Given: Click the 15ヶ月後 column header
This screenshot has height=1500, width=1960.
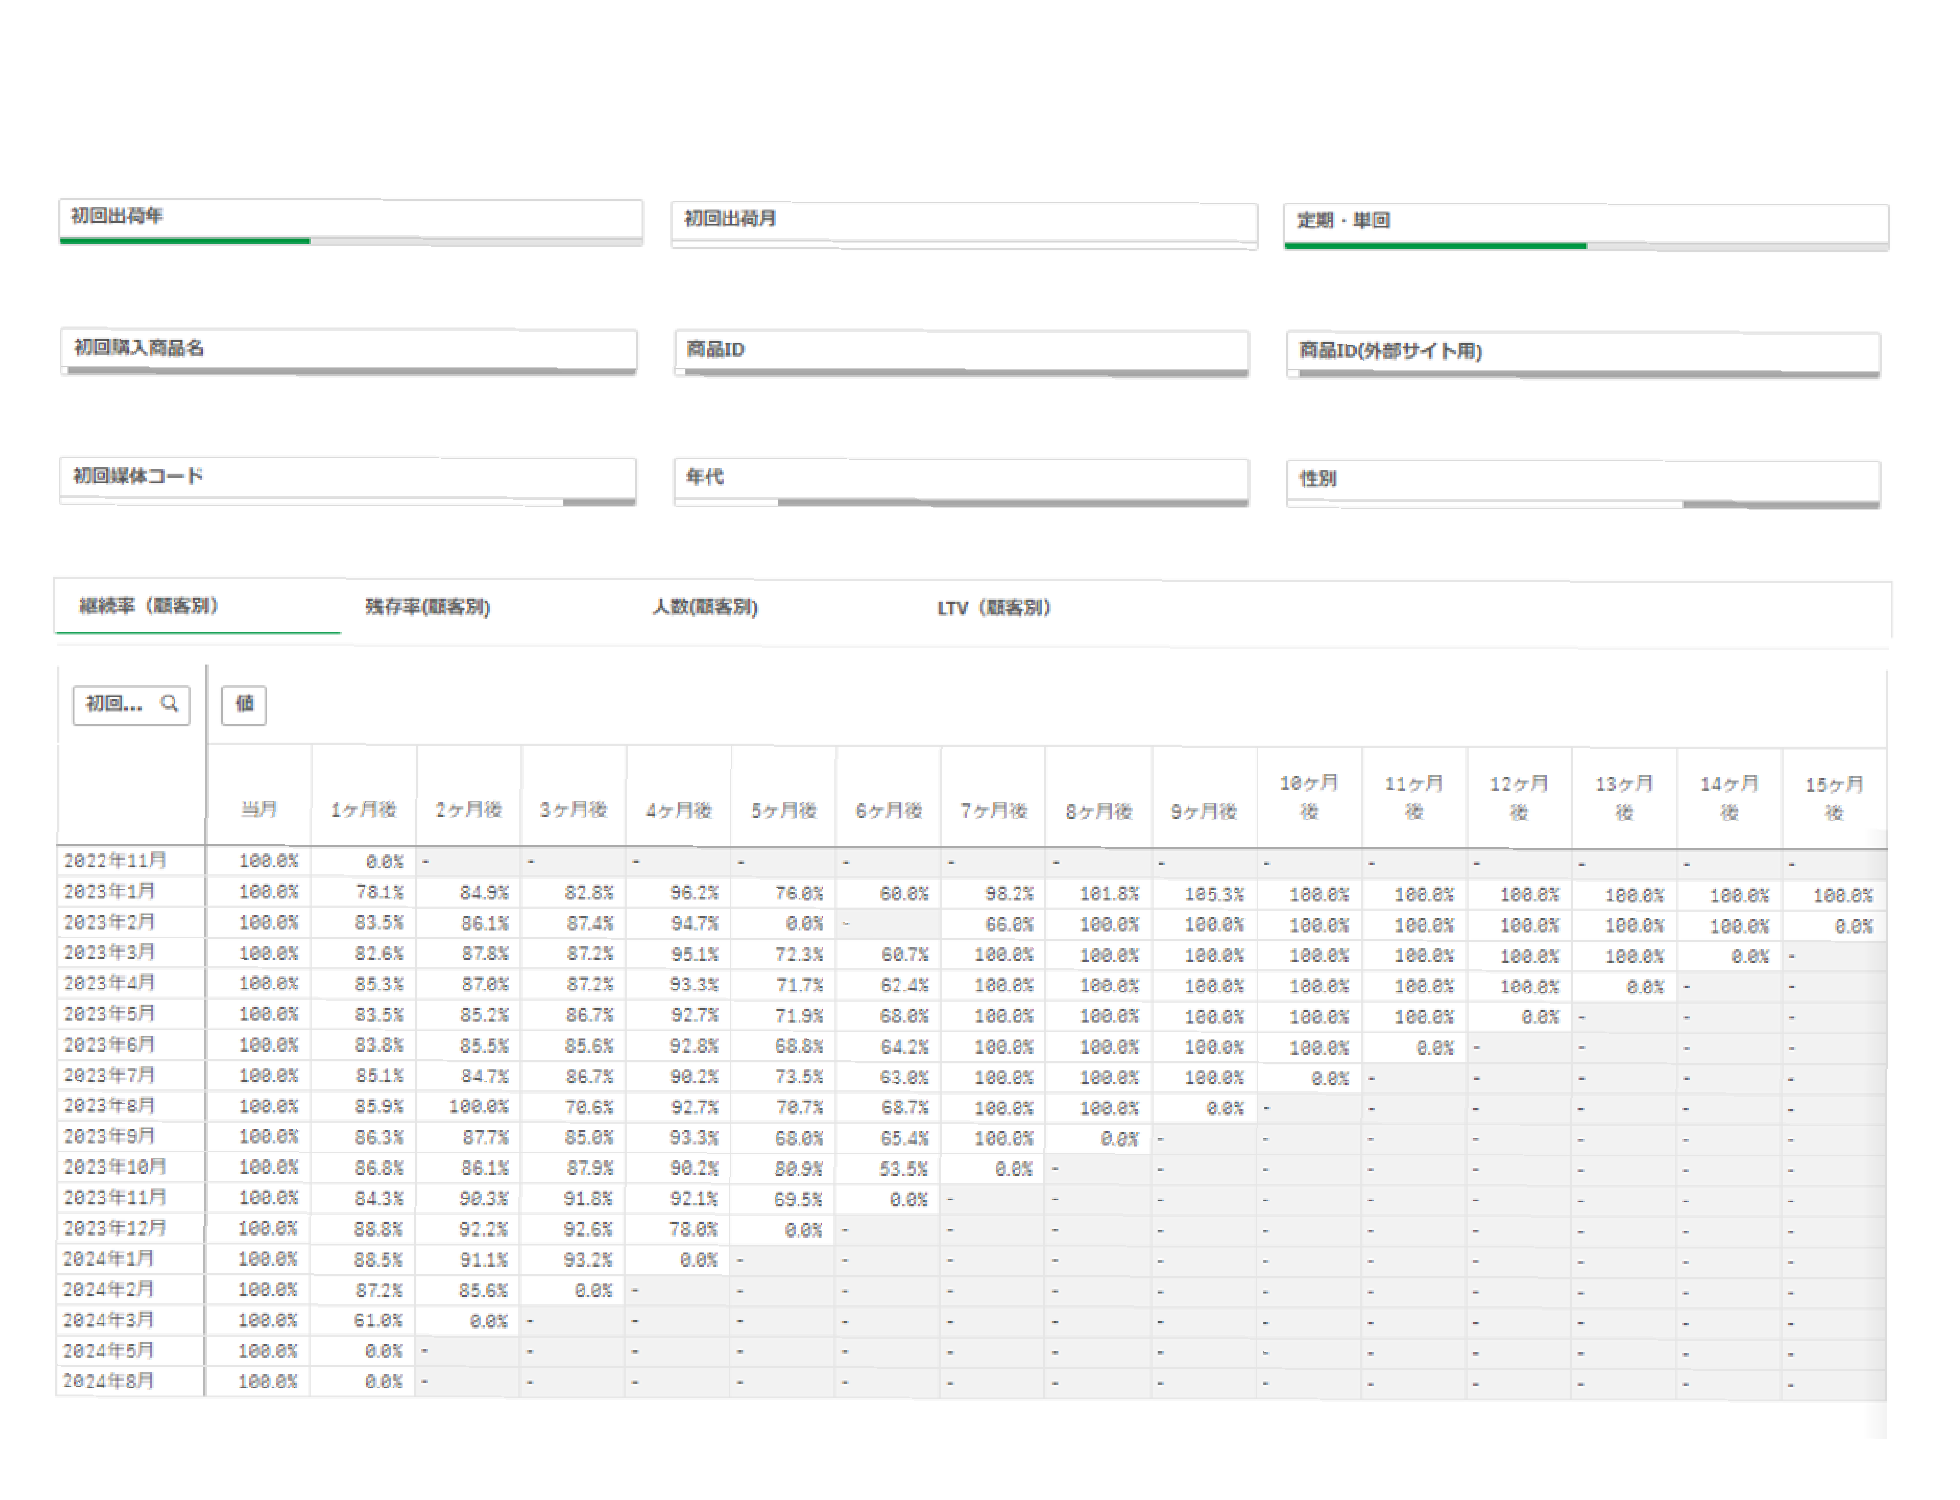Looking at the screenshot, I should click(x=1833, y=798).
